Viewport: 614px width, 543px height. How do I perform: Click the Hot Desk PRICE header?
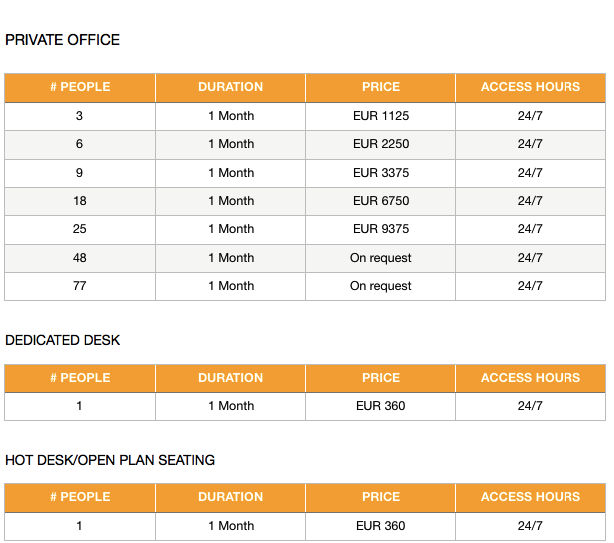pyautogui.click(x=381, y=497)
